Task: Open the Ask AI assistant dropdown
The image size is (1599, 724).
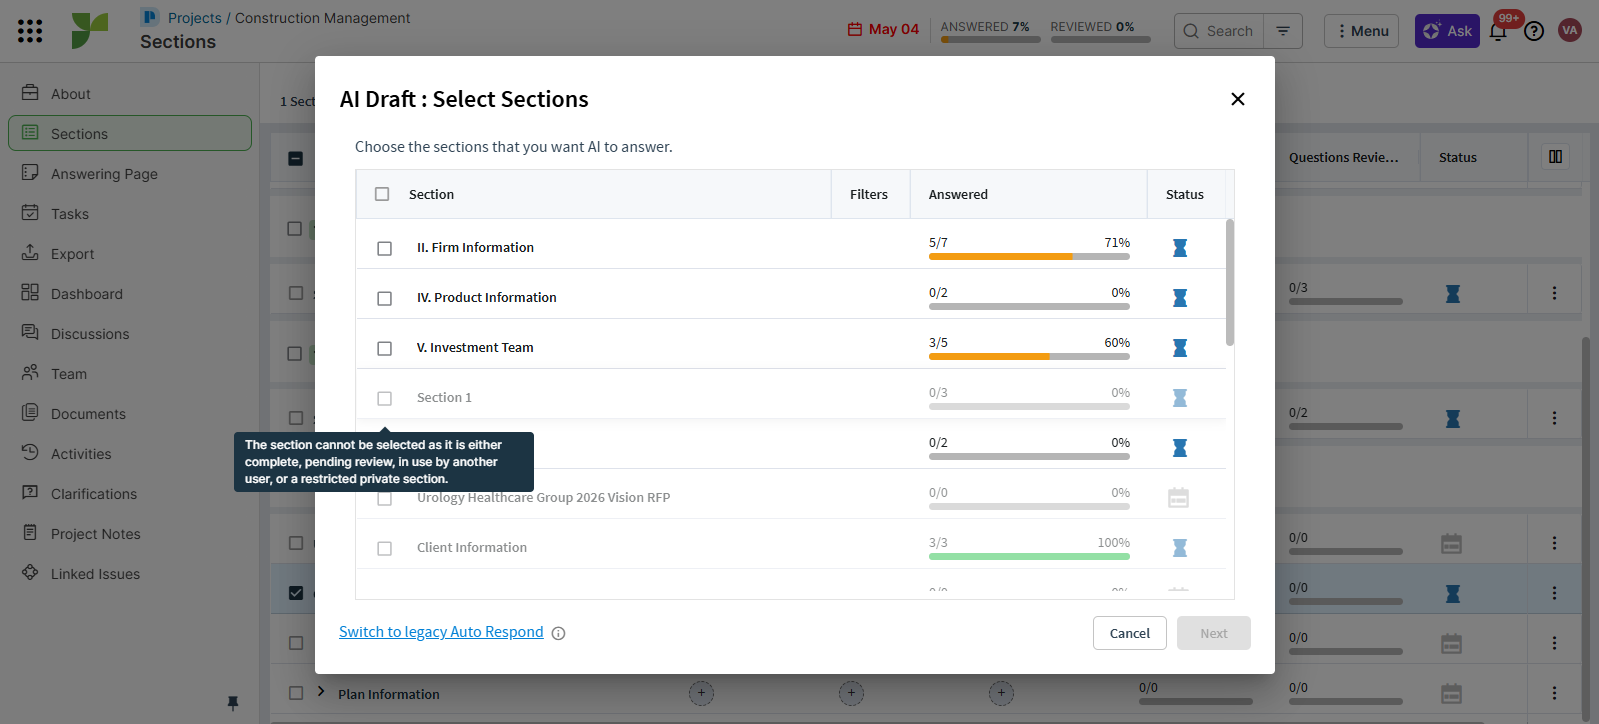Action: [1447, 31]
